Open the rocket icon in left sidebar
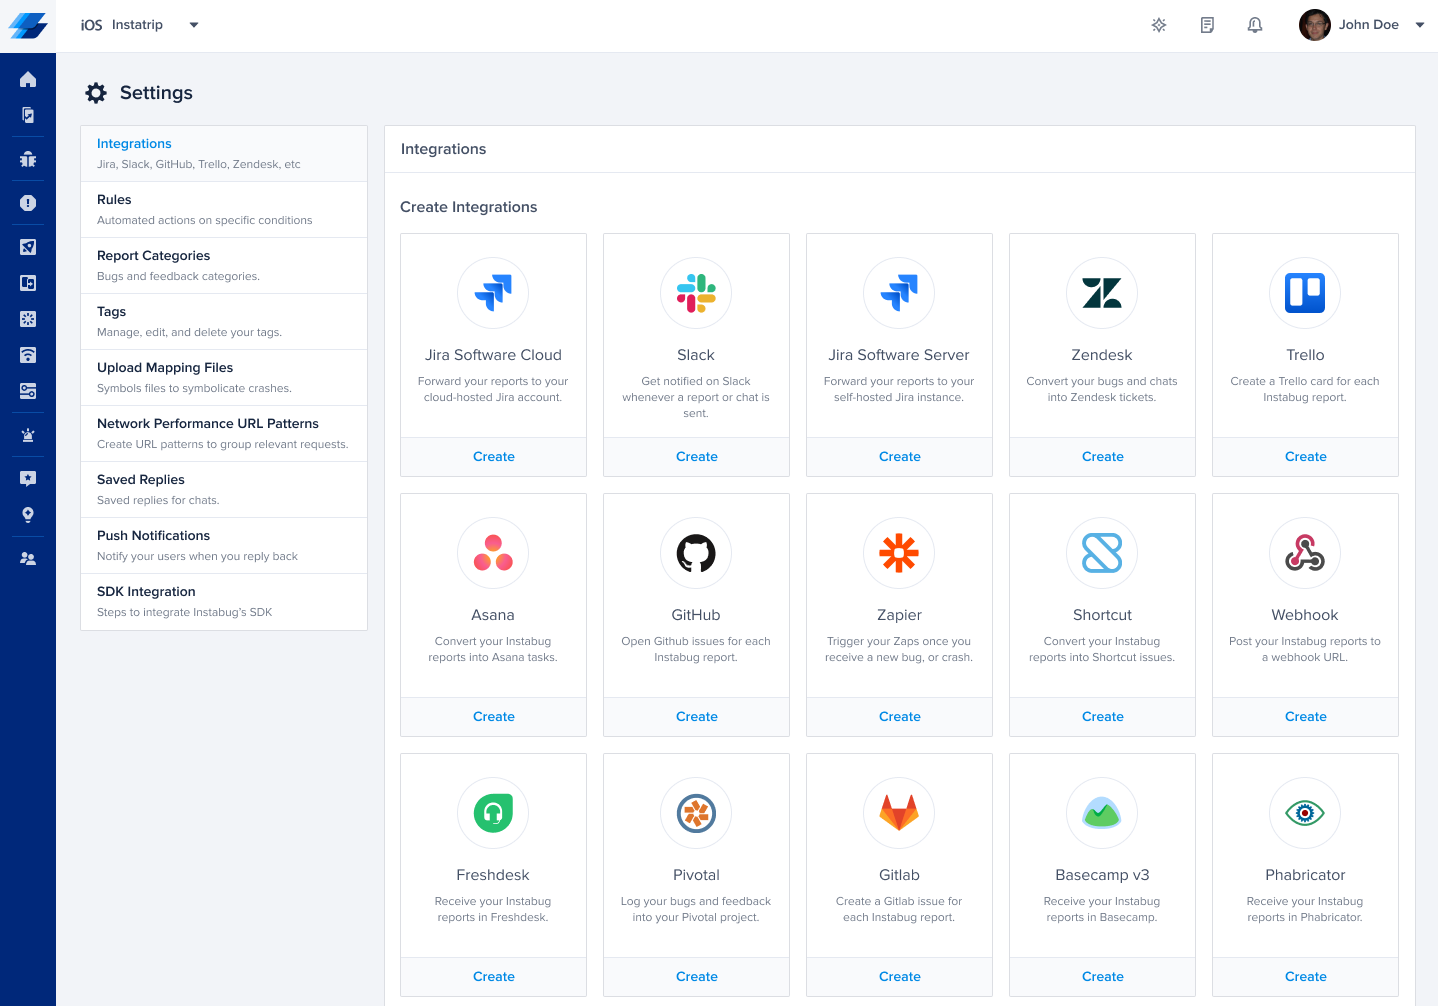 click(28, 247)
